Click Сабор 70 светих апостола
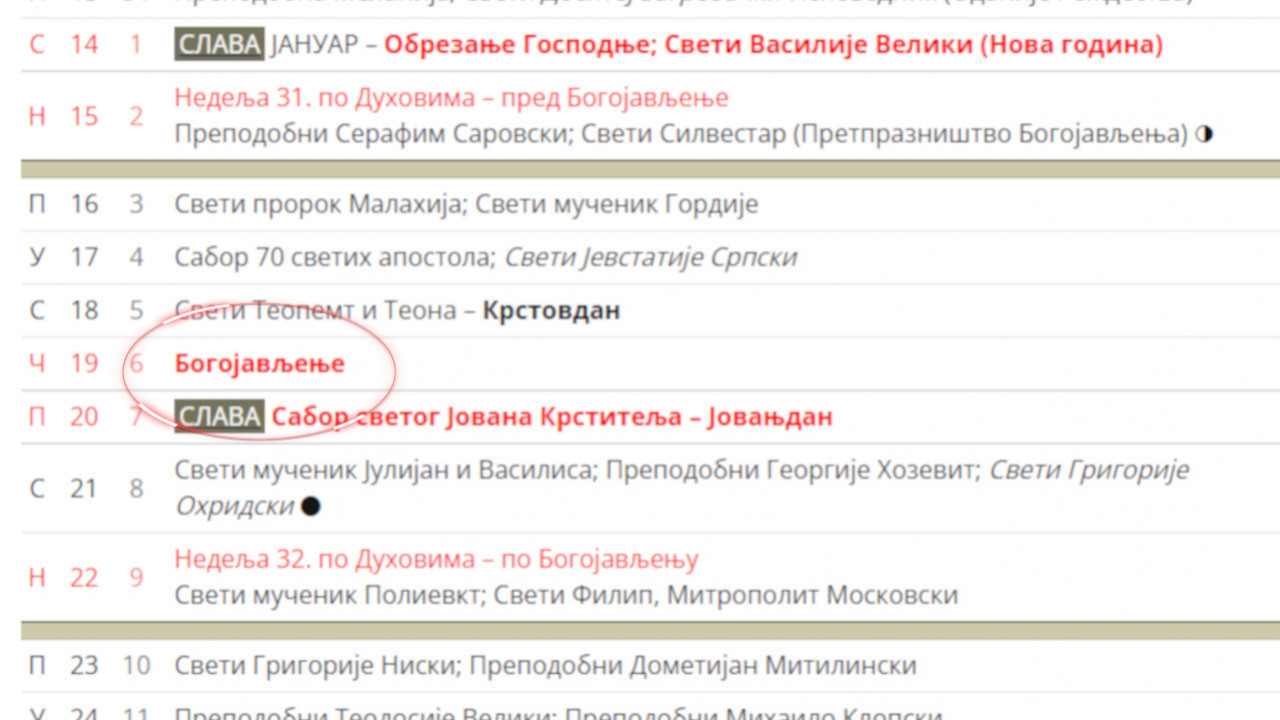Viewport: 1280px width, 720px height. pyautogui.click(x=334, y=257)
